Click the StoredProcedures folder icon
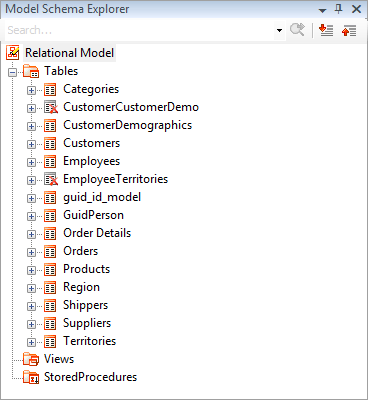Screen dimensions: 368x400 point(31,377)
